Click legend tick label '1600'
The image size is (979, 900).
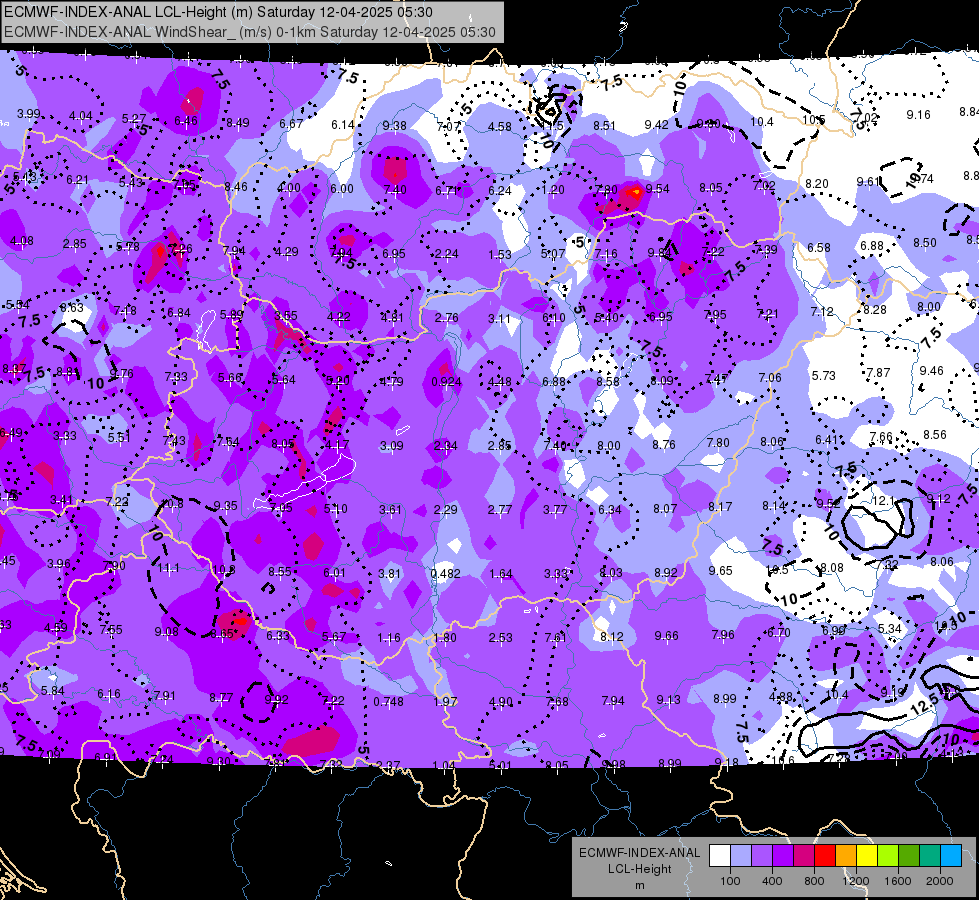(x=898, y=881)
